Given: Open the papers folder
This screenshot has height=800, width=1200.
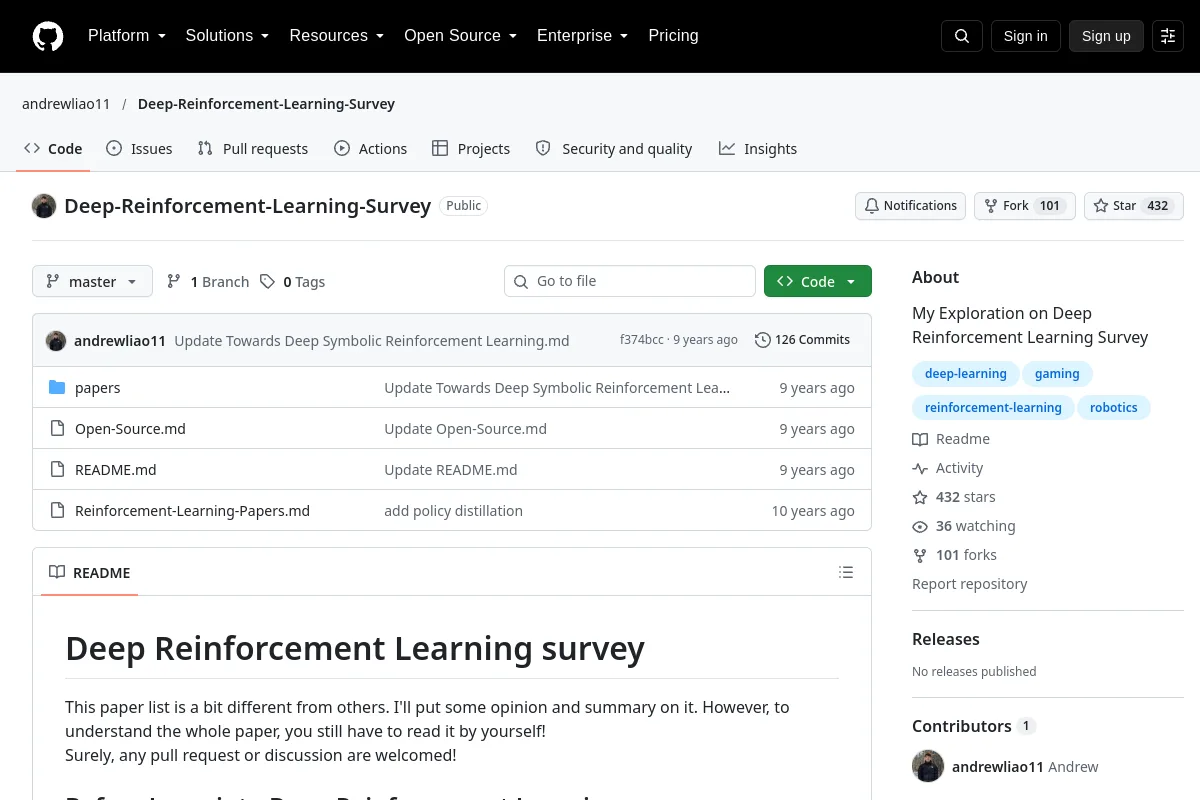Looking at the screenshot, I should 98,388.
